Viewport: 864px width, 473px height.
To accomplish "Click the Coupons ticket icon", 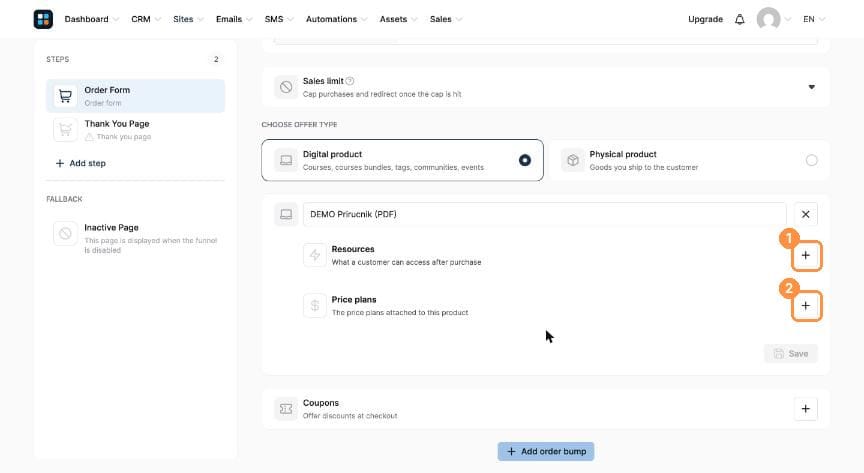I will point(286,409).
